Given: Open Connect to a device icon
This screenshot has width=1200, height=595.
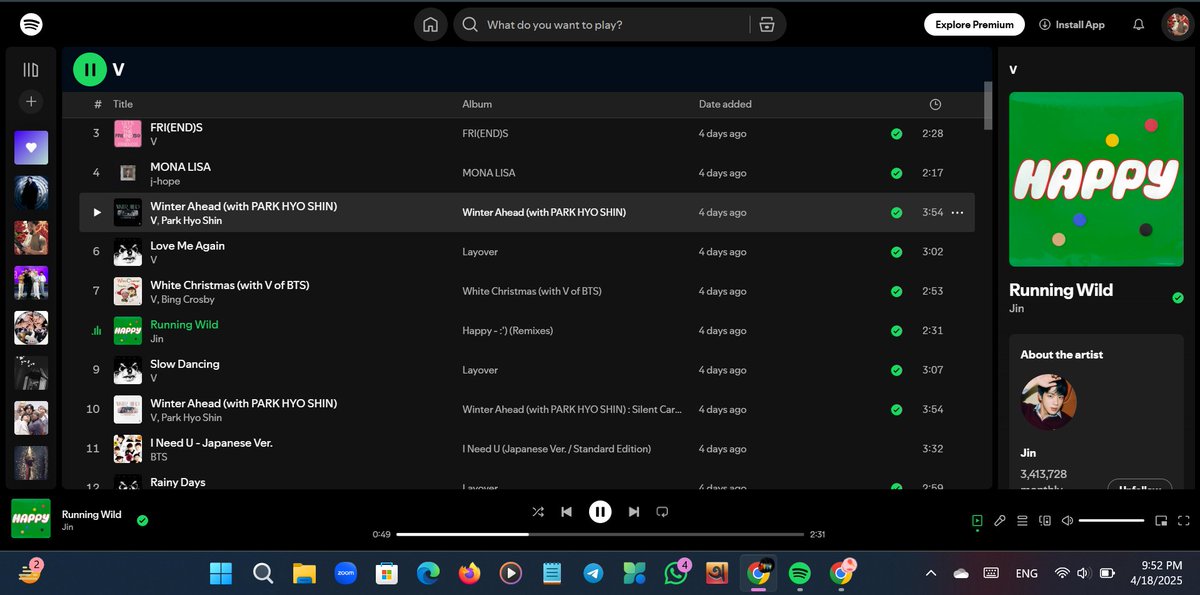Looking at the screenshot, I should click(x=1045, y=520).
